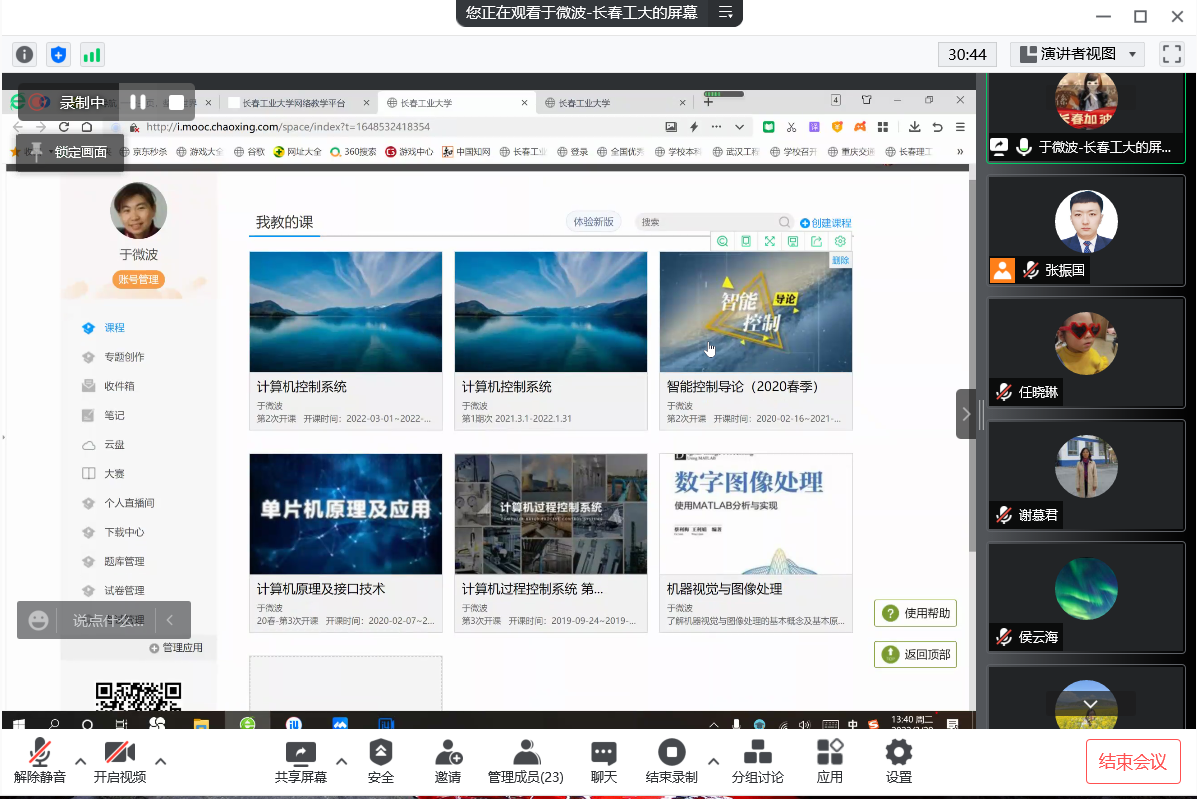The image size is (1197, 799).
Task: Enter full screen mode
Action: point(1171,54)
